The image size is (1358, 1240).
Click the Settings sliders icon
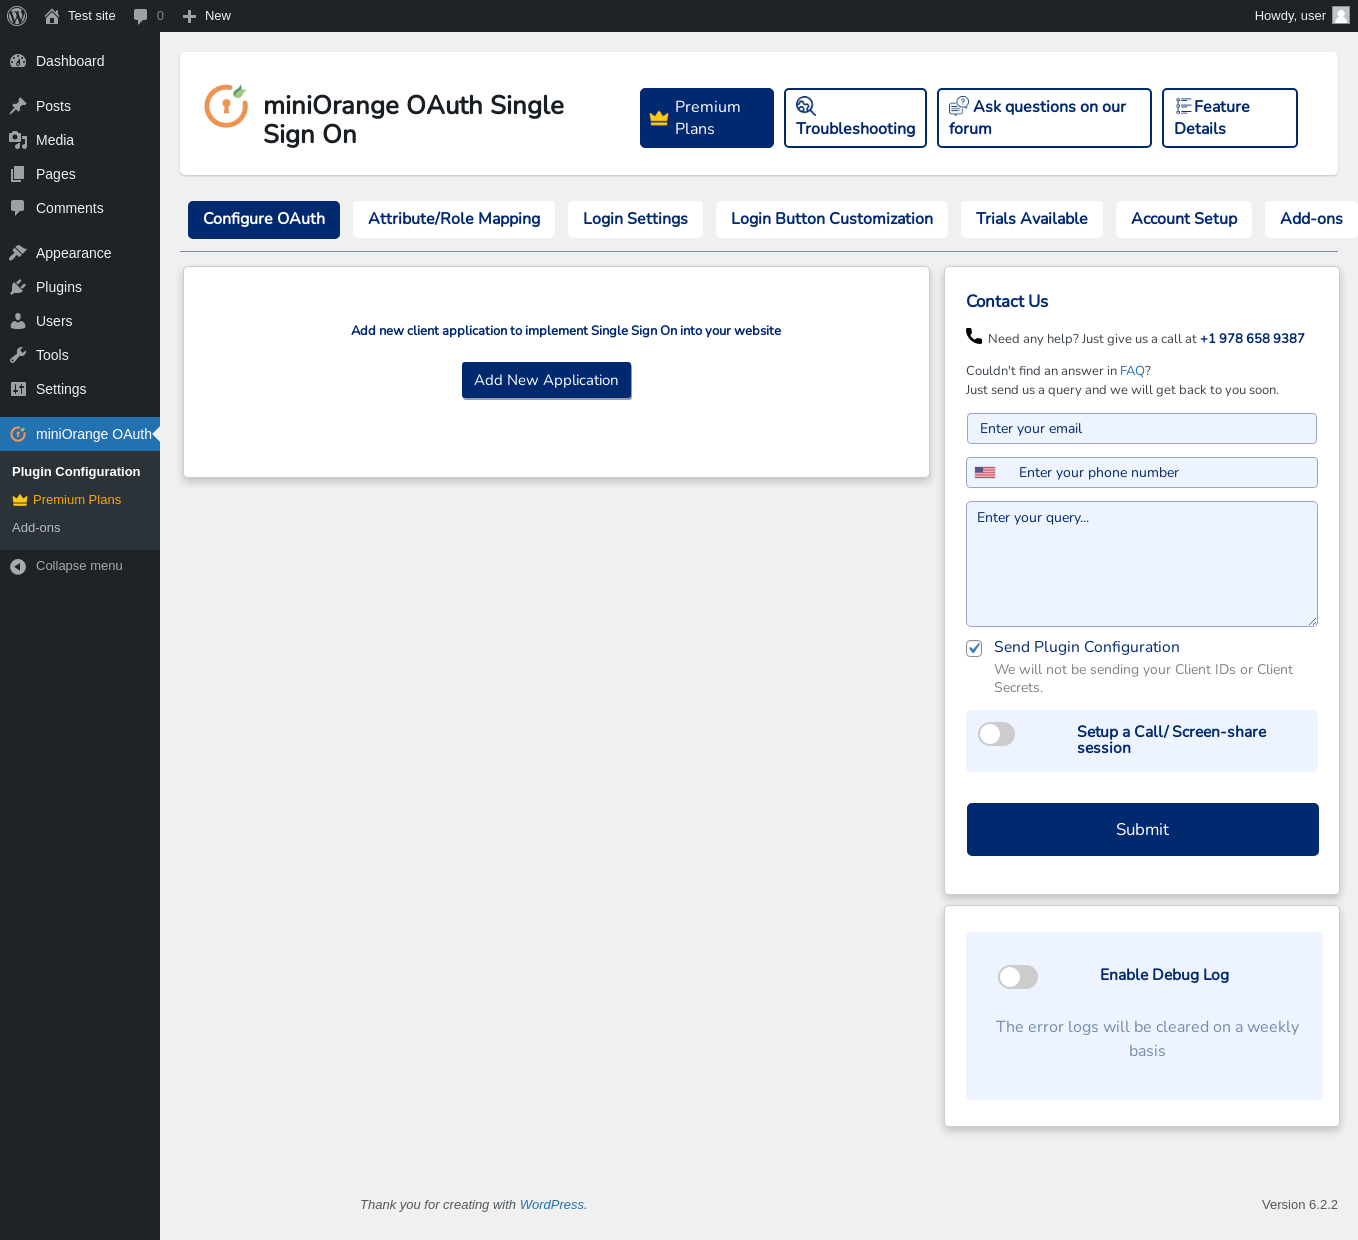(18, 389)
